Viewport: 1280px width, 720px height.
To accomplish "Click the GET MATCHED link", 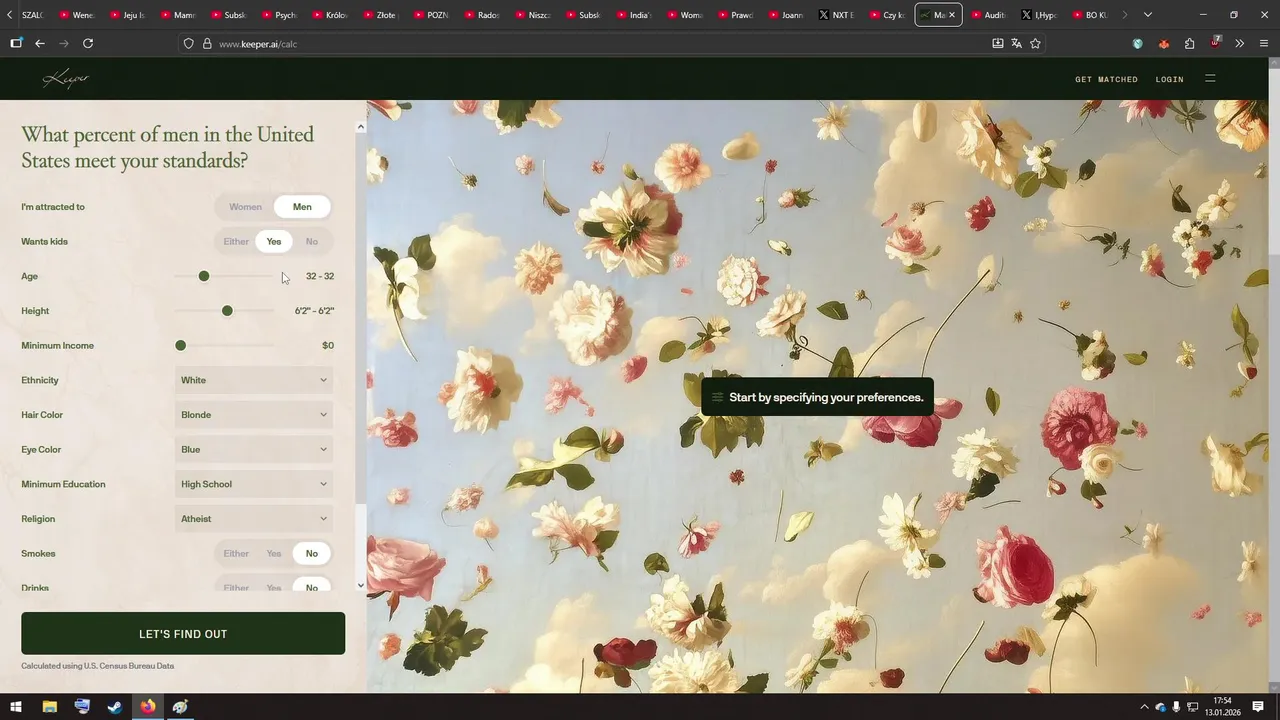I will tap(1106, 79).
